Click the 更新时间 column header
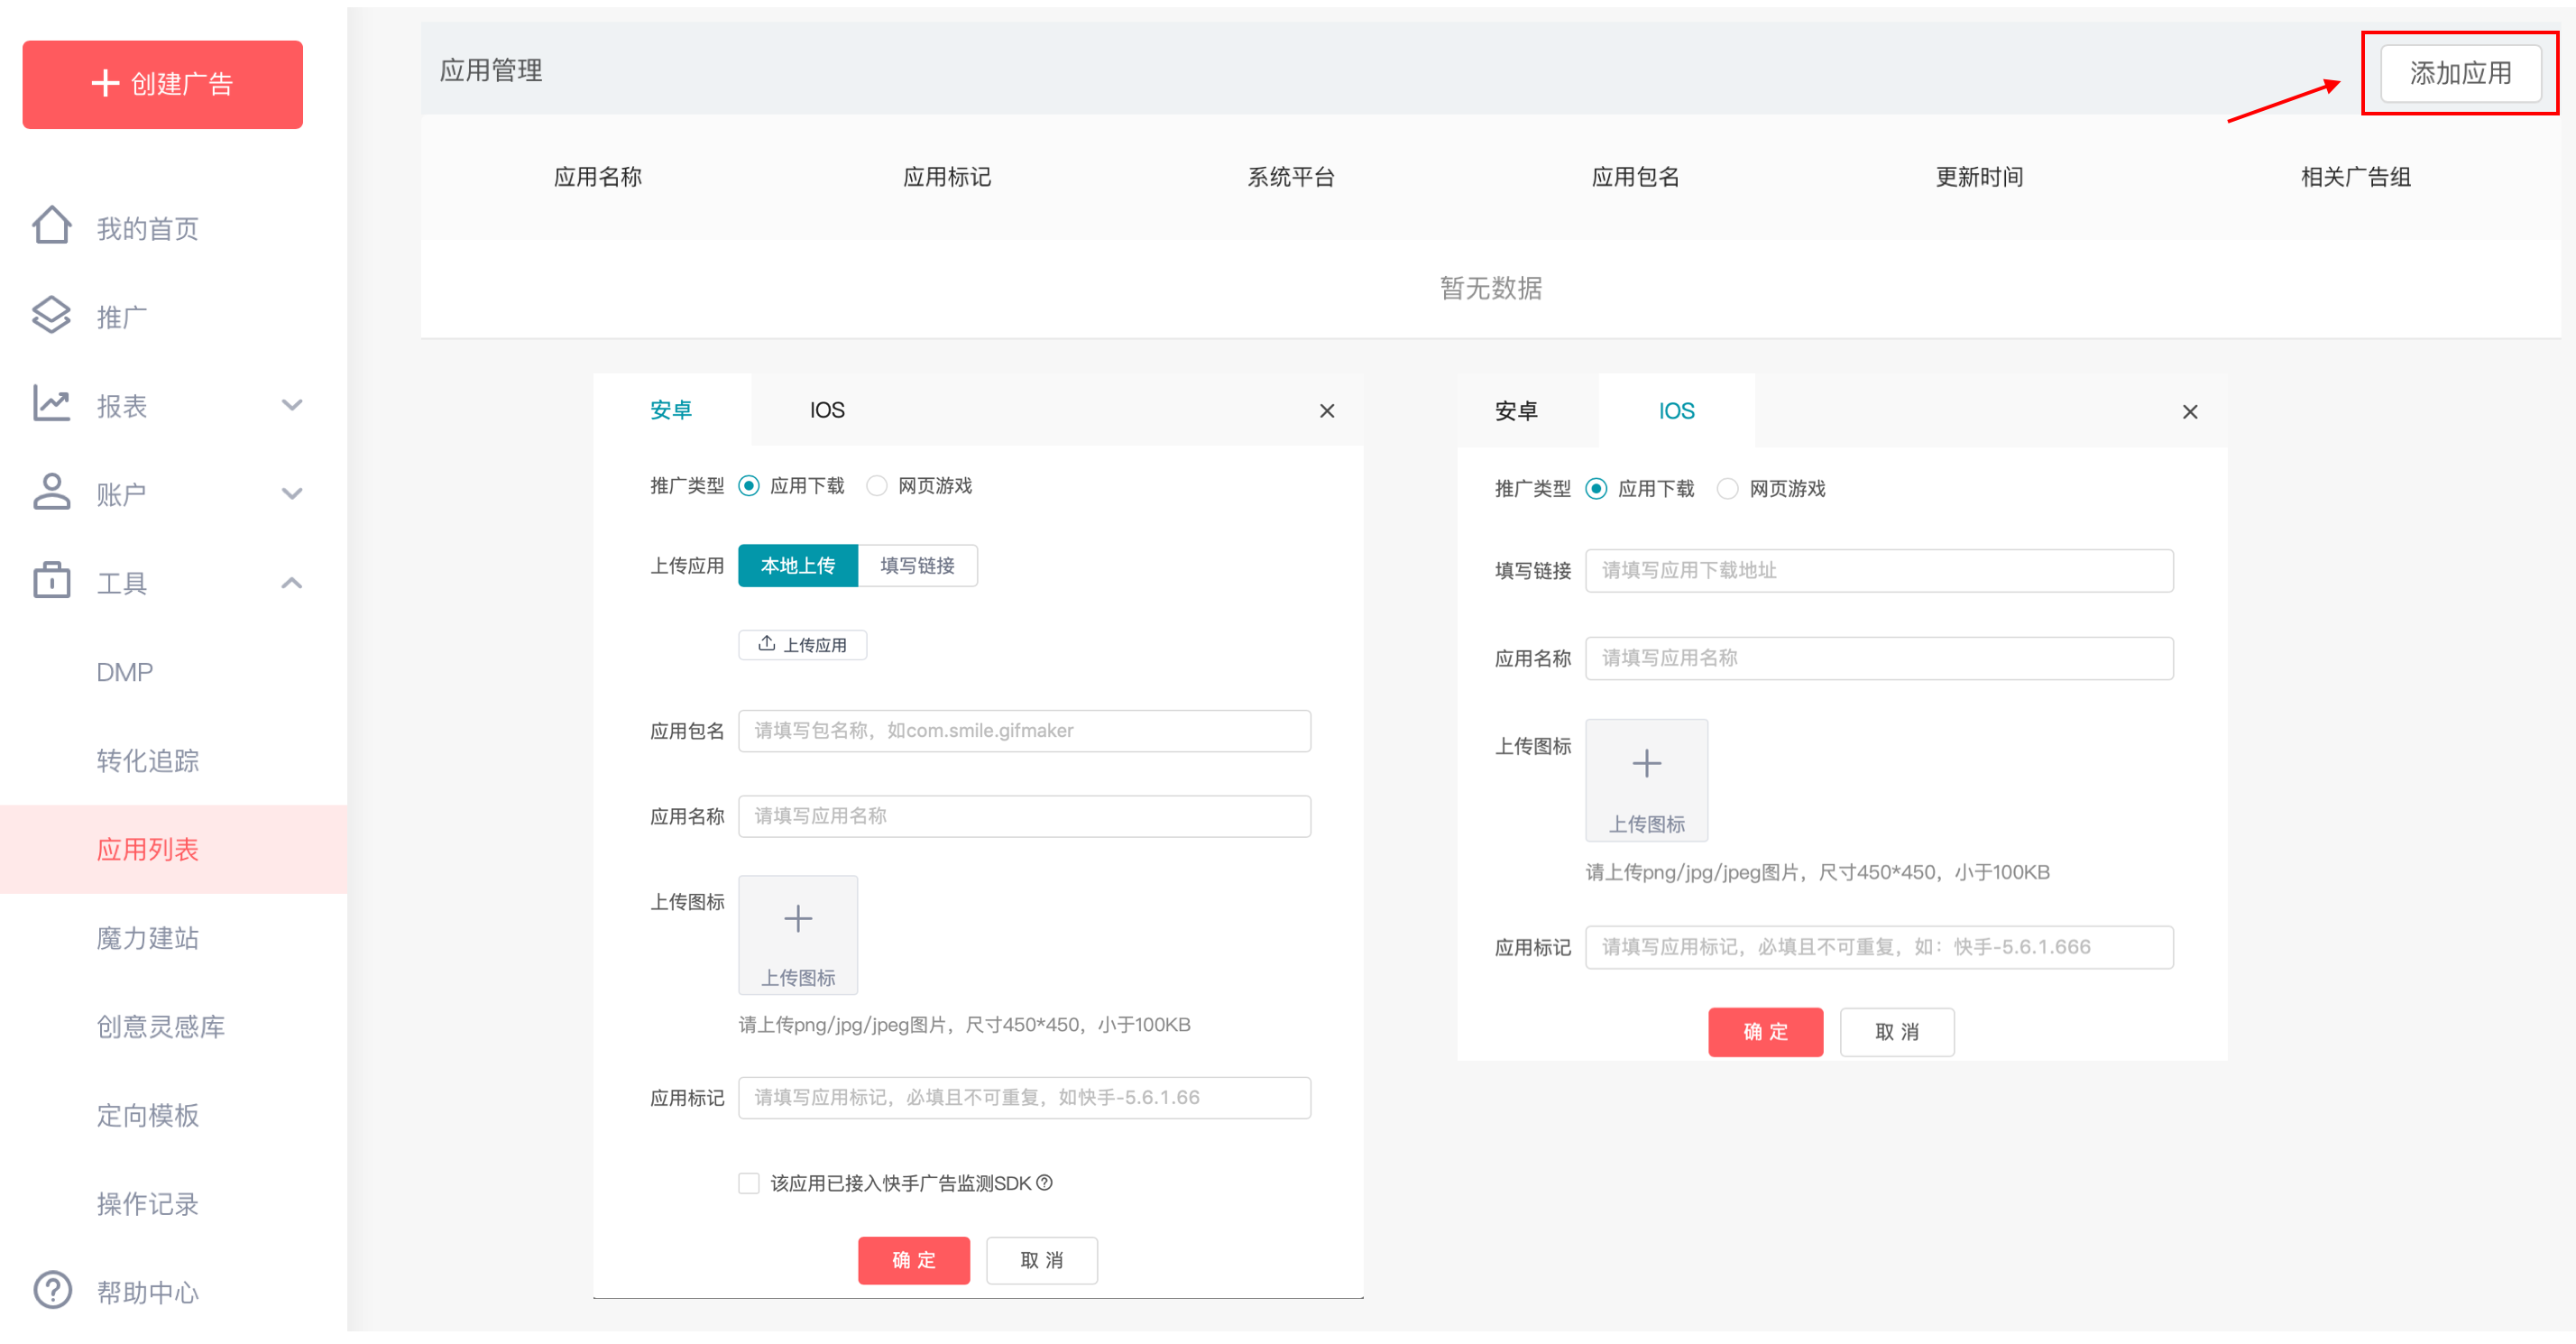This screenshot has height=1344, width=2576. [1980, 177]
